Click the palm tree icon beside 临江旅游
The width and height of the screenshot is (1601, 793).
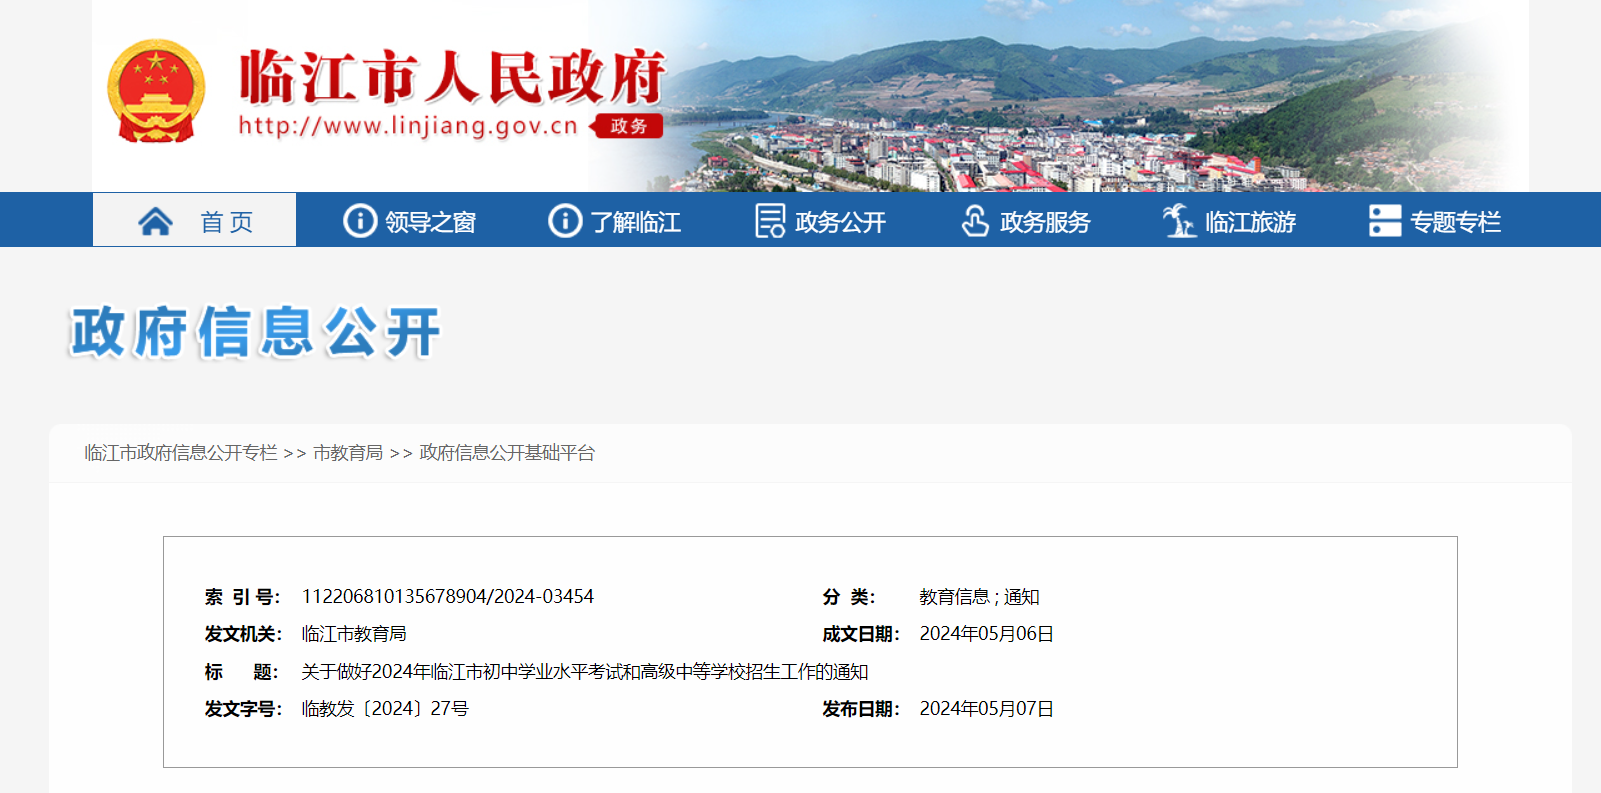tap(1179, 221)
